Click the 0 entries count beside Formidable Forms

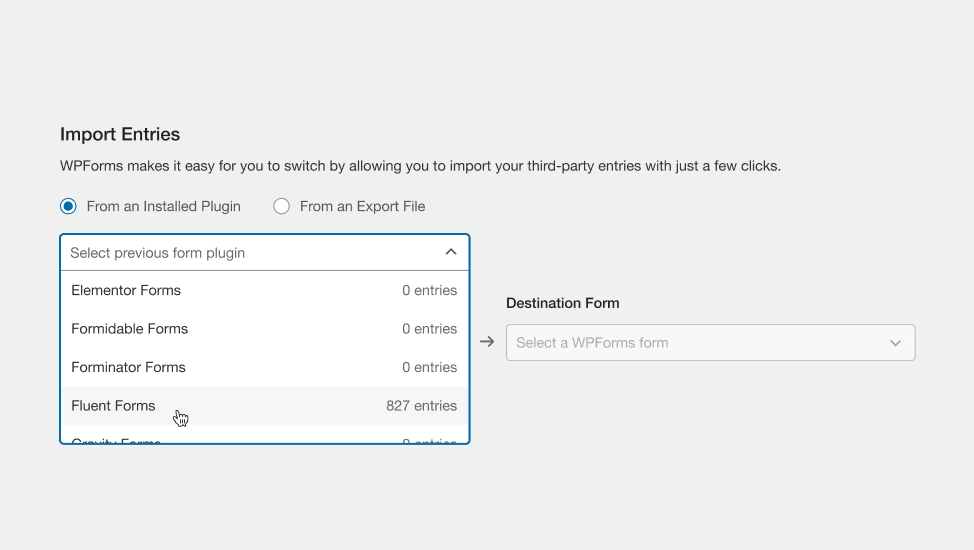(429, 329)
